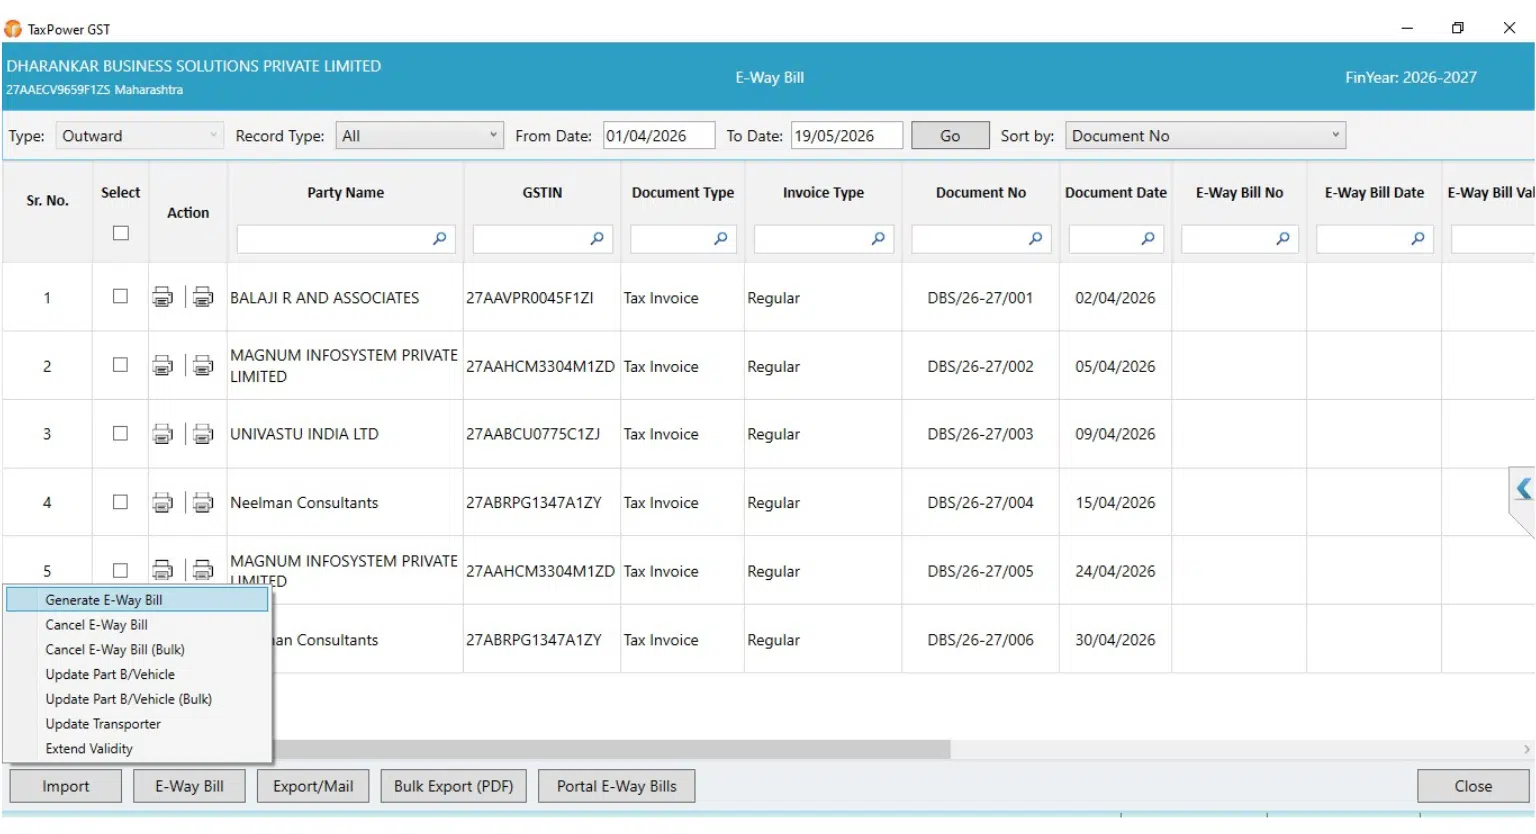Viewport: 1536px width, 834px height.
Task: Click the E-Way Bill No filter field
Action: tap(1239, 239)
